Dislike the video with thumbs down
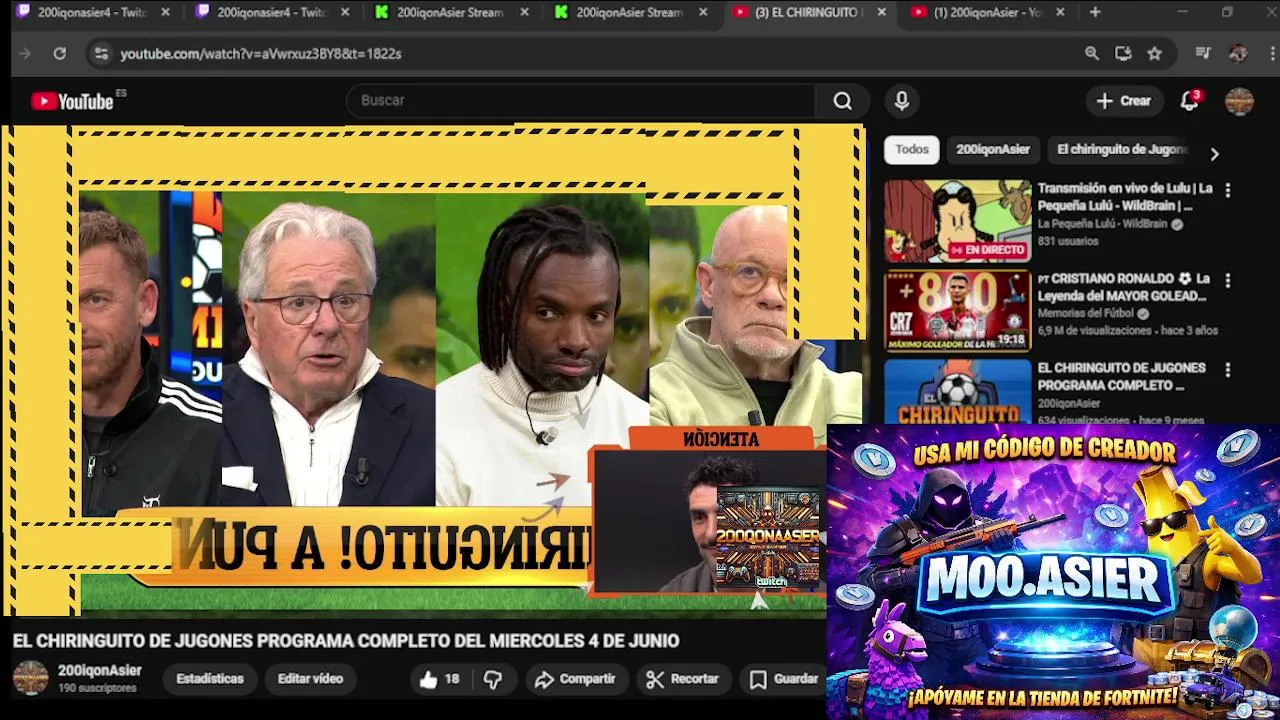The image size is (1280, 720). point(493,679)
